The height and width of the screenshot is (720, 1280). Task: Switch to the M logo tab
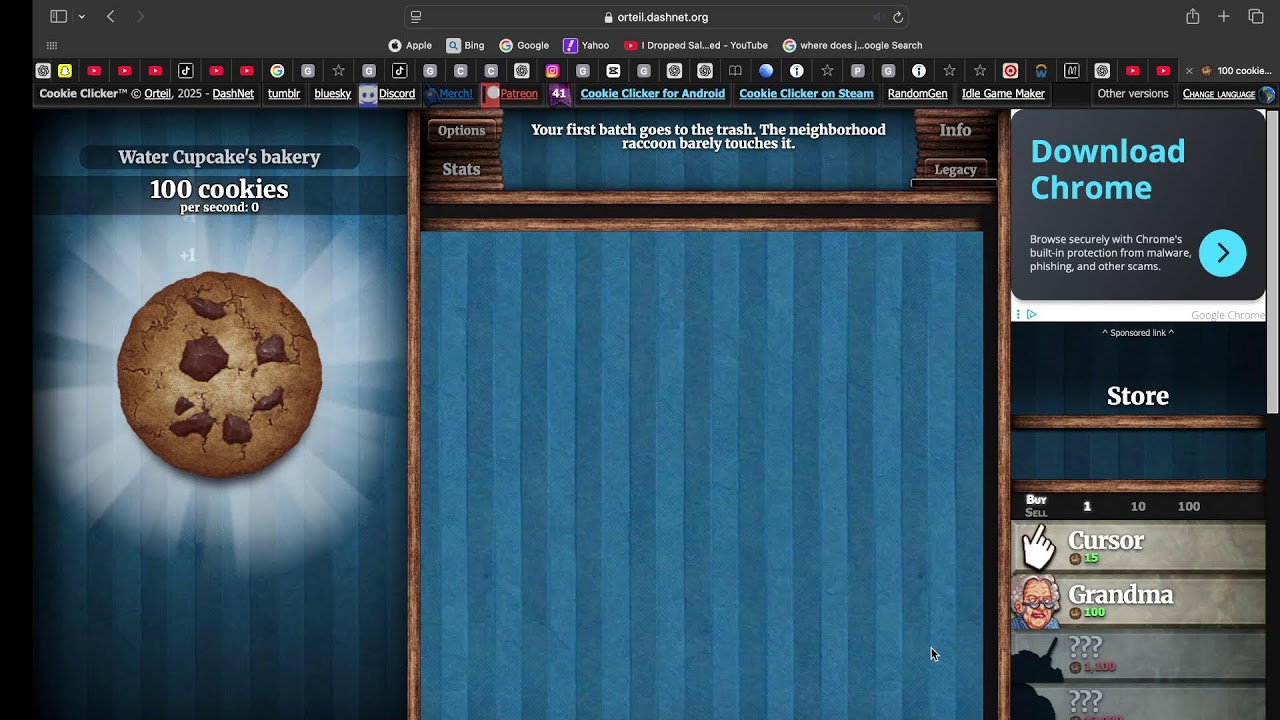point(1071,71)
